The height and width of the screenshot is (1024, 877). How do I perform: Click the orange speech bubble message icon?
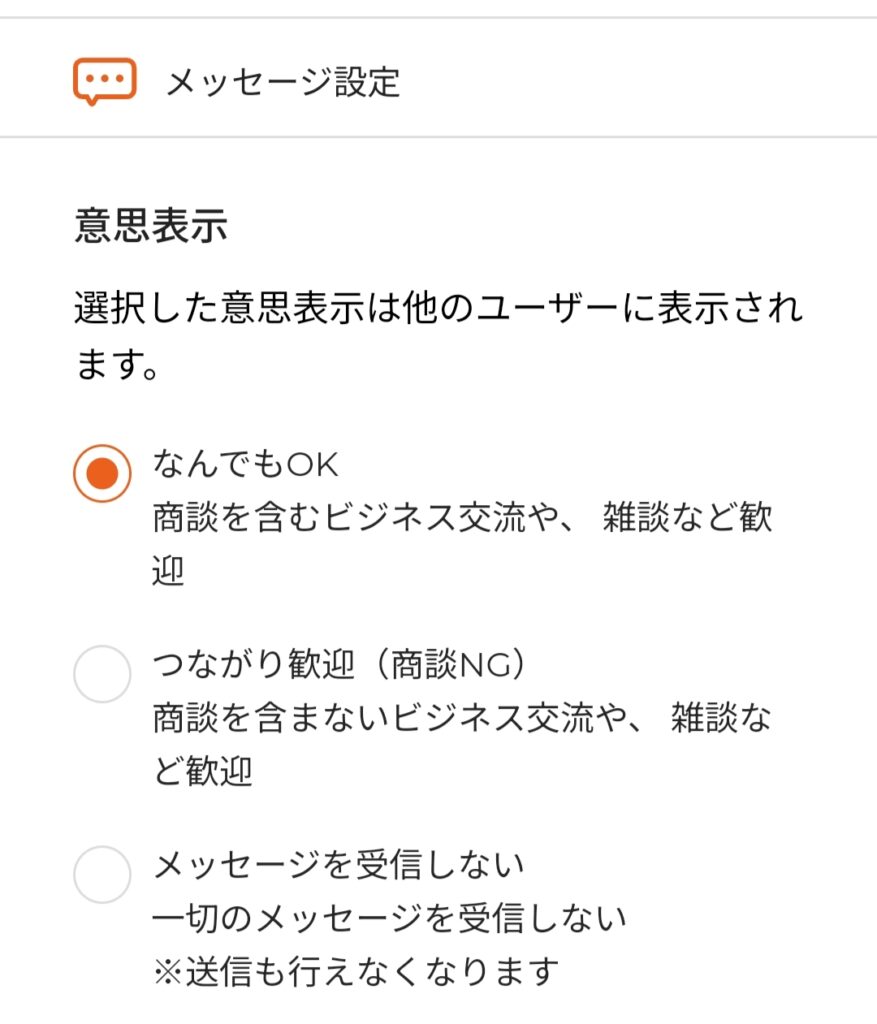coord(104,81)
